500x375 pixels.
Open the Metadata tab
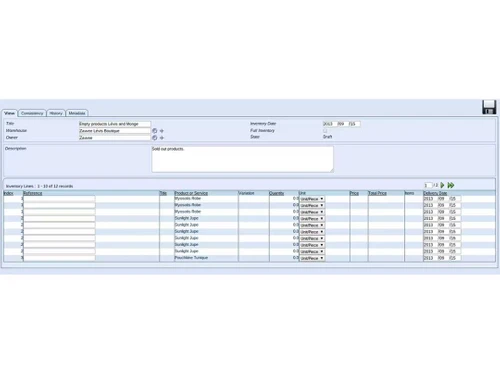click(x=77, y=113)
